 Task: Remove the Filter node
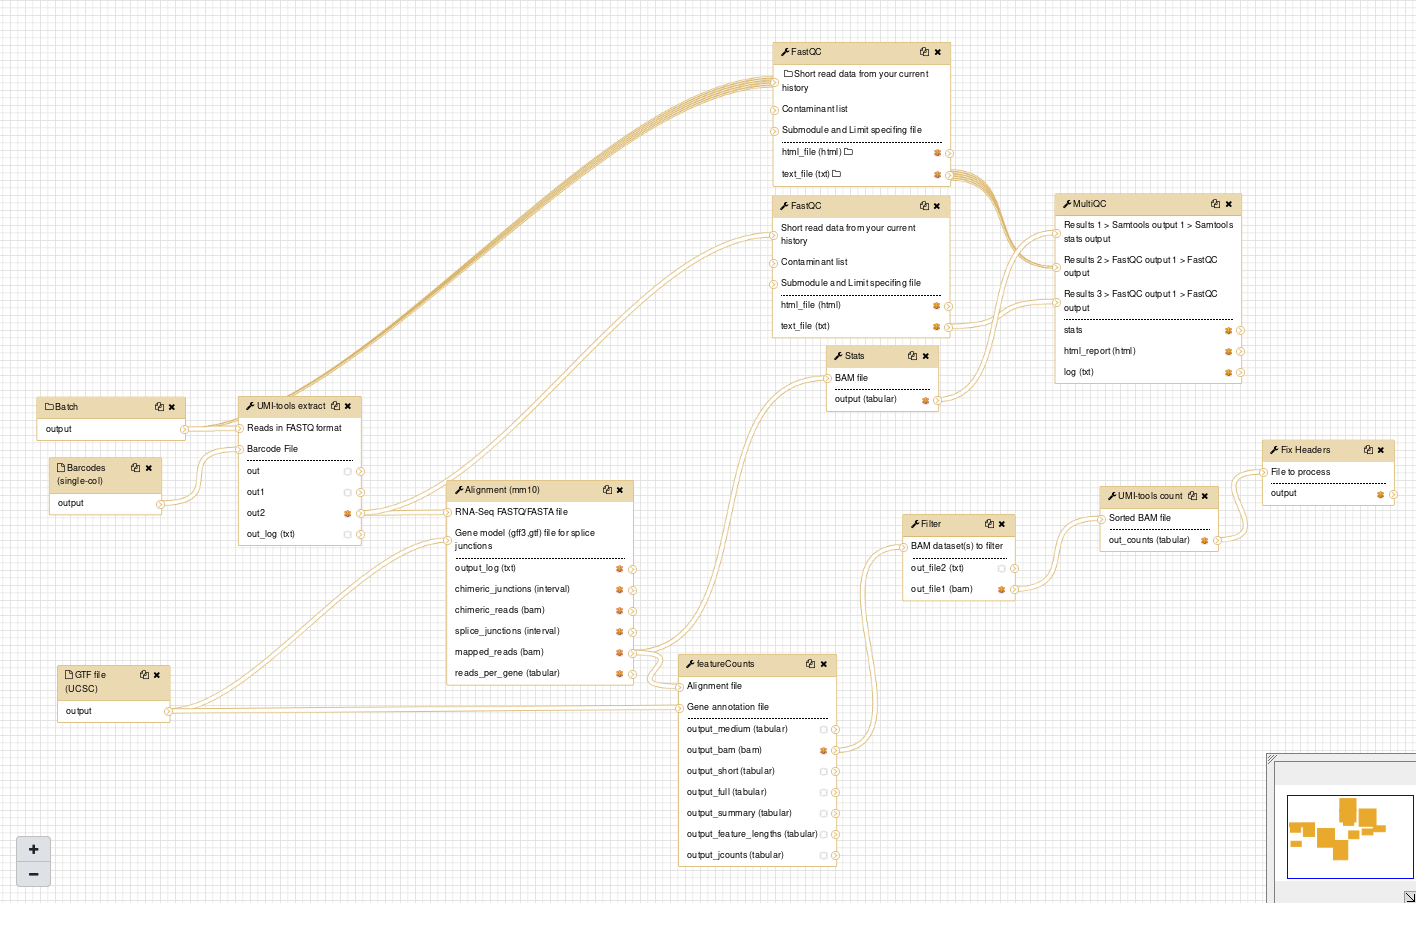point(1002,524)
